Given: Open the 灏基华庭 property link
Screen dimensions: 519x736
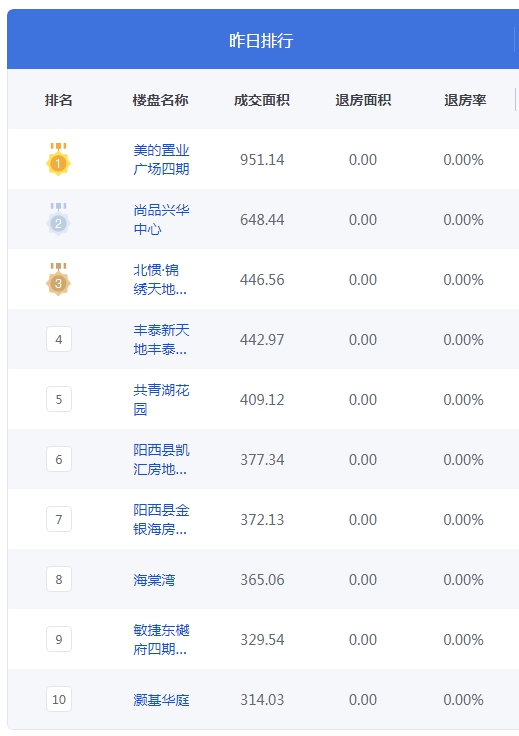Looking at the screenshot, I should [x=161, y=700].
